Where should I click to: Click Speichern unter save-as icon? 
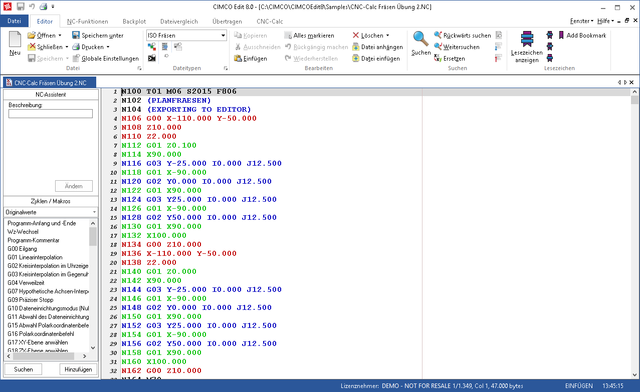click(76, 36)
